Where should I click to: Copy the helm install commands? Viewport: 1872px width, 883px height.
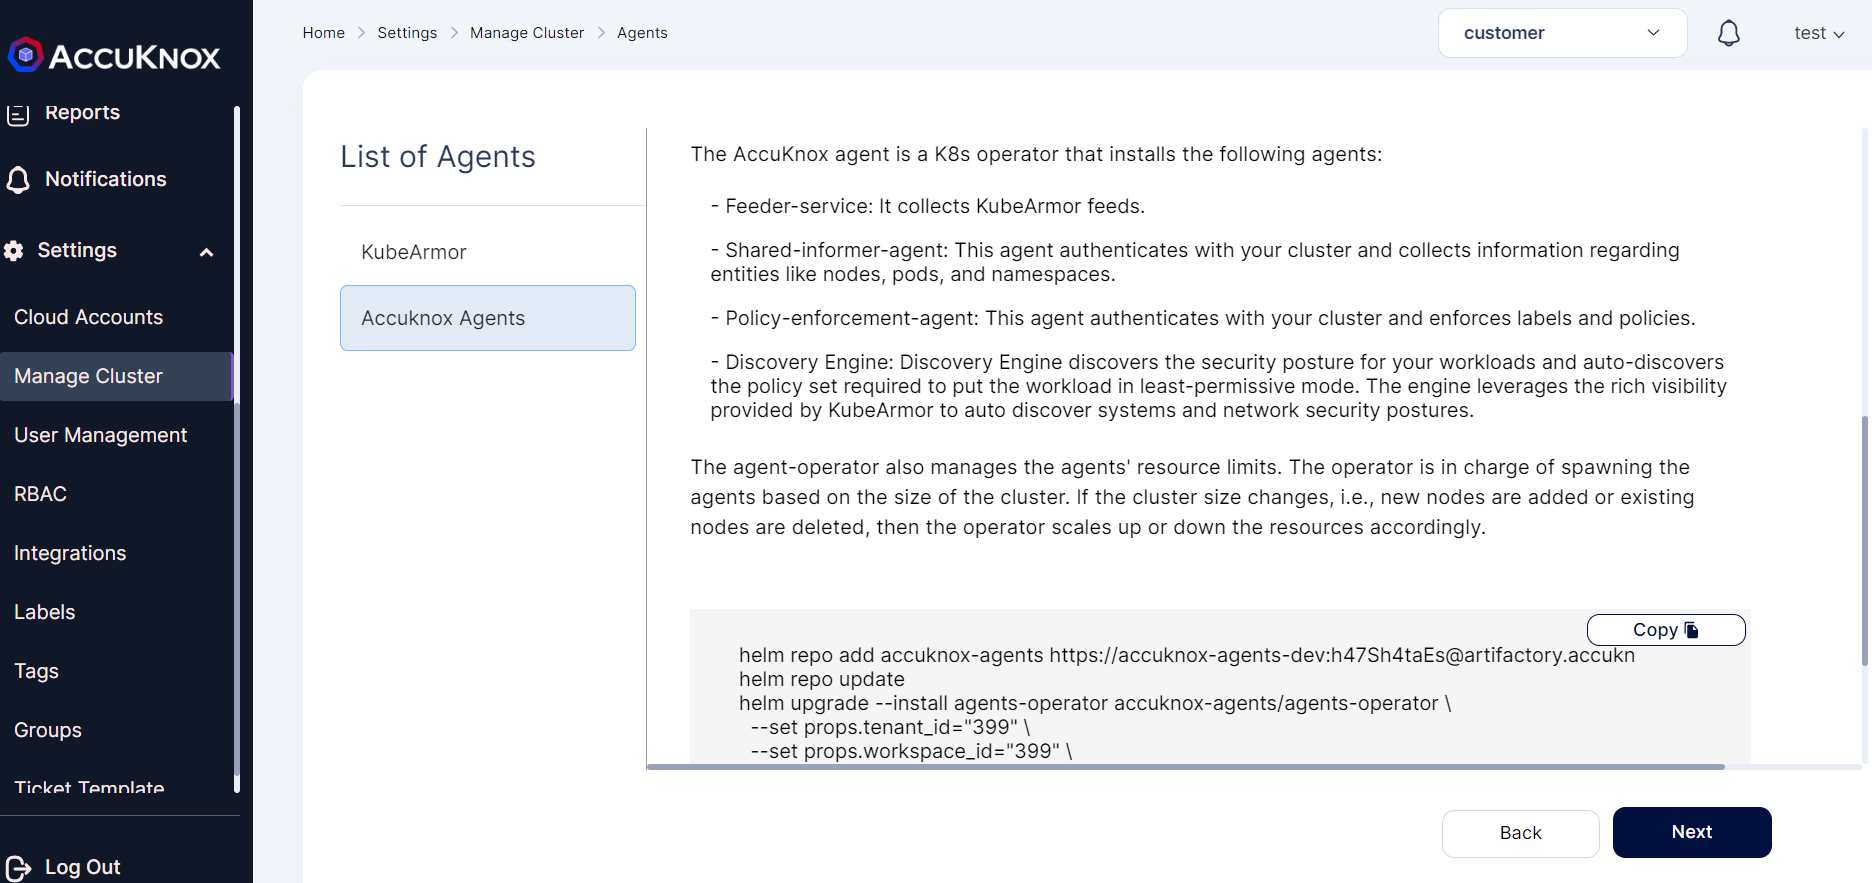(1665, 630)
